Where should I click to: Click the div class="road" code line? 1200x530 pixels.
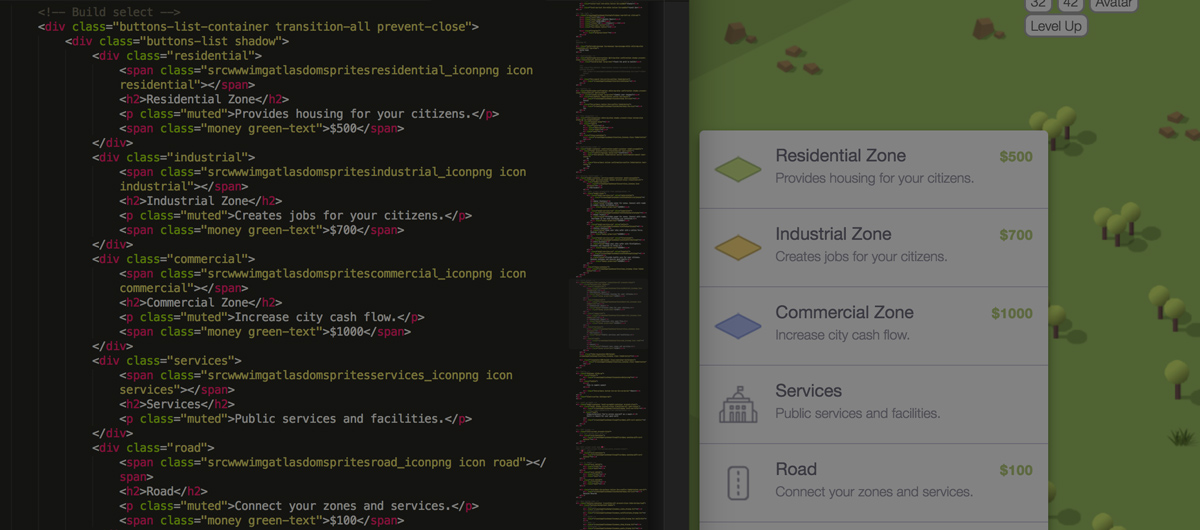click(x=153, y=447)
